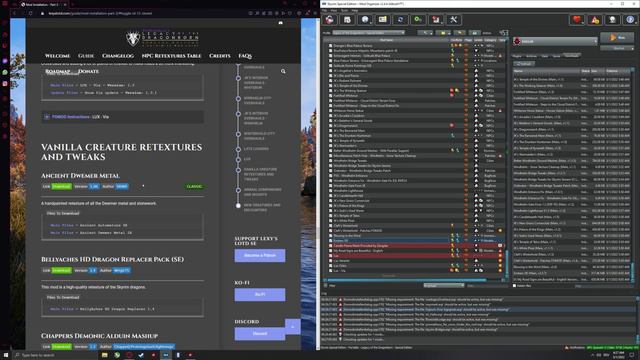The height and width of the screenshot is (360, 640).
Task: Open the warning triangle problems icon
Action: (x=594, y=20)
